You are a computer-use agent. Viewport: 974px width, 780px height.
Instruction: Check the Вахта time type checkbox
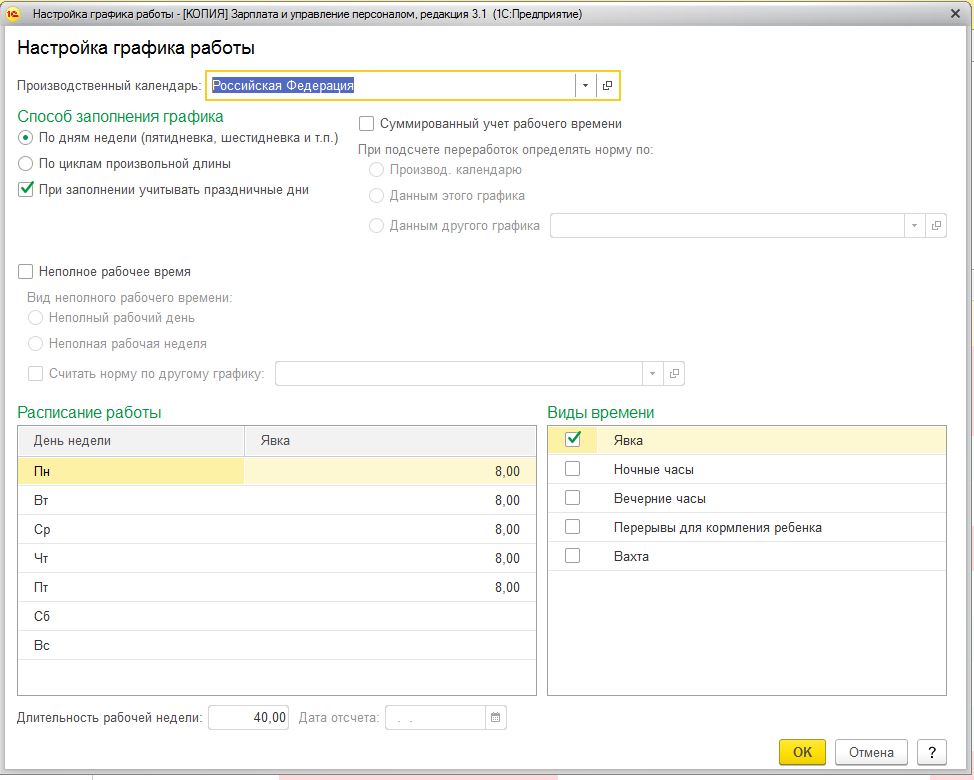573,556
